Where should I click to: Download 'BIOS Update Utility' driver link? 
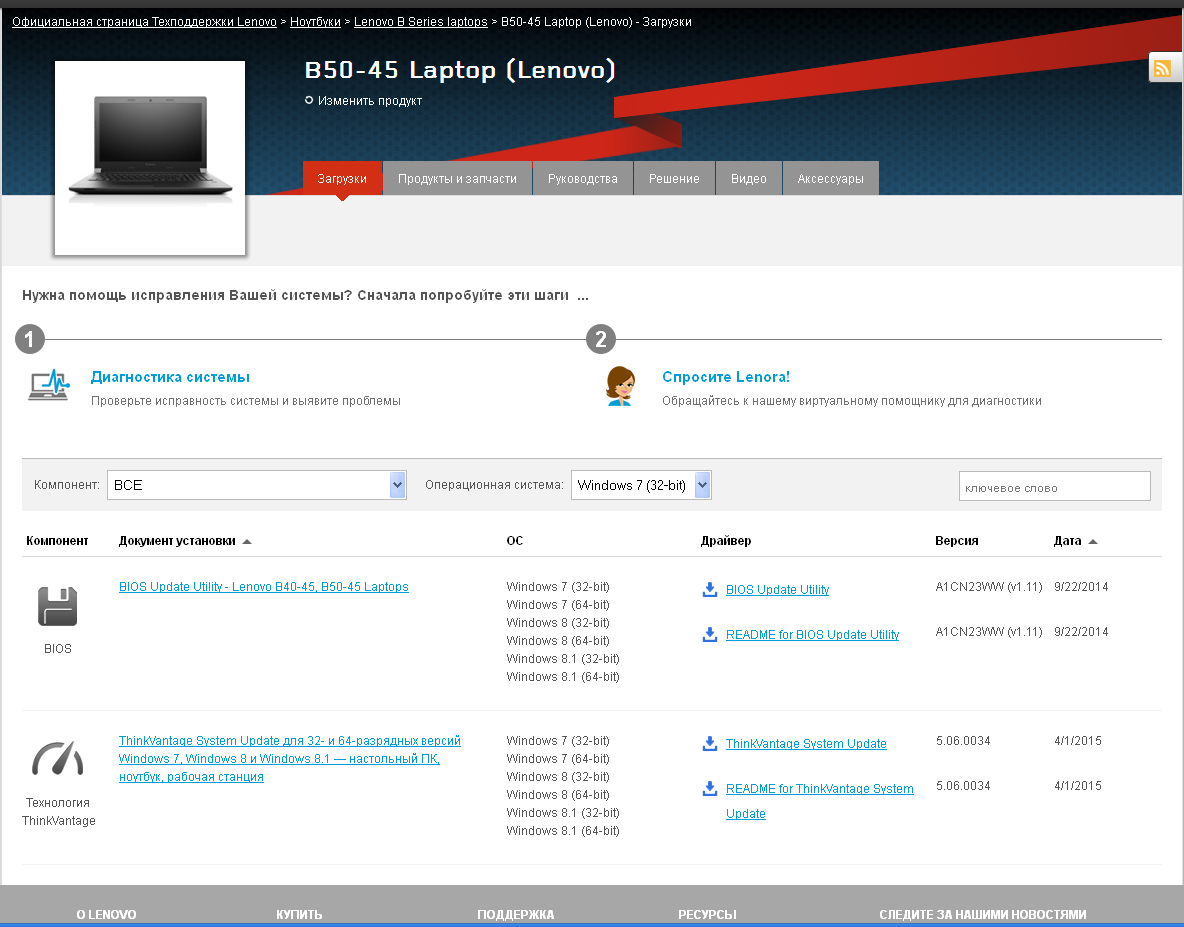pos(777,590)
